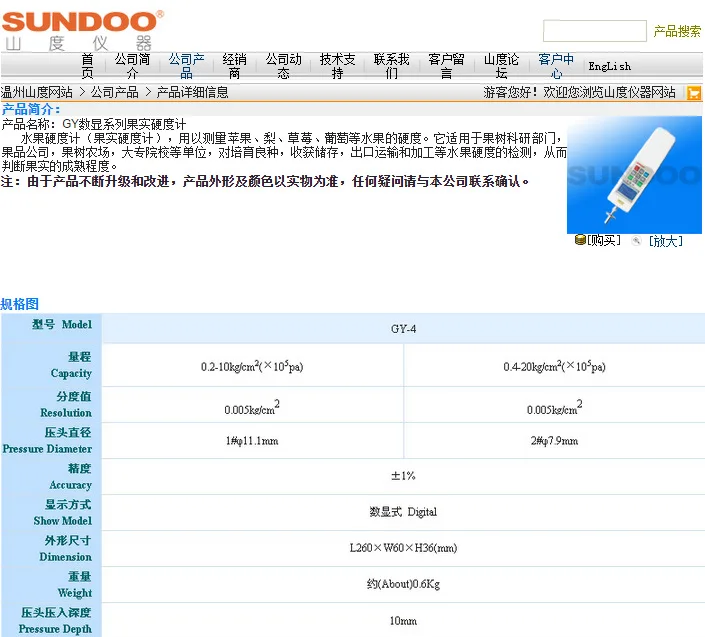This screenshot has height=637, width=705.
Task: Click the 0.2-10kg/cm² capacity cell
Action: click(x=252, y=365)
